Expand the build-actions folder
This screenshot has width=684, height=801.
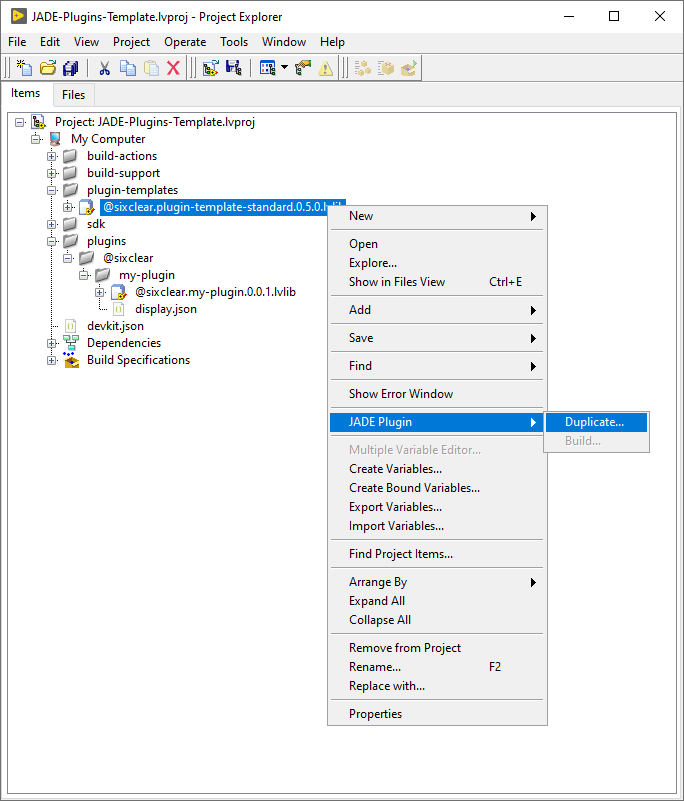[x=52, y=156]
